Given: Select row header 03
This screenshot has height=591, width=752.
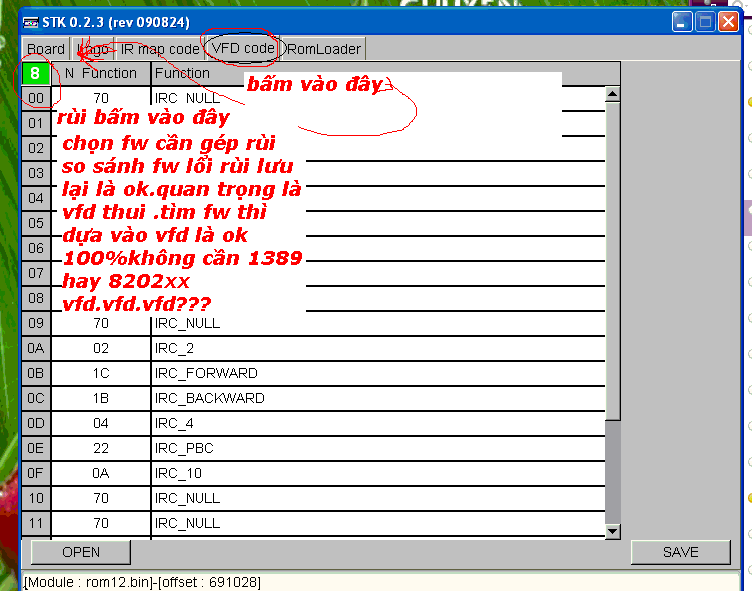Looking at the screenshot, I should (x=36, y=173).
